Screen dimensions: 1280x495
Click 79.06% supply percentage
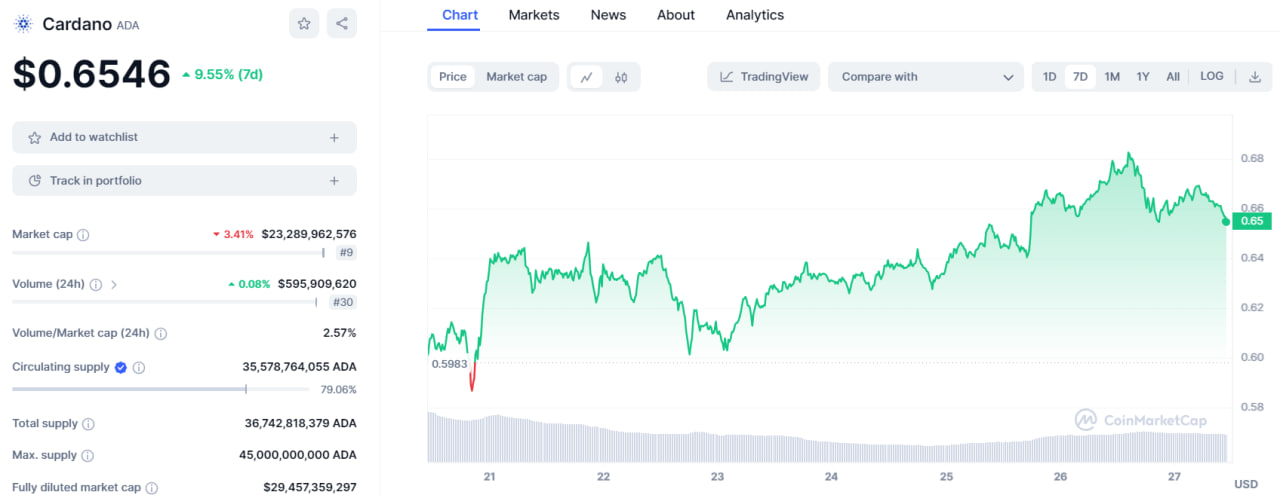click(338, 390)
